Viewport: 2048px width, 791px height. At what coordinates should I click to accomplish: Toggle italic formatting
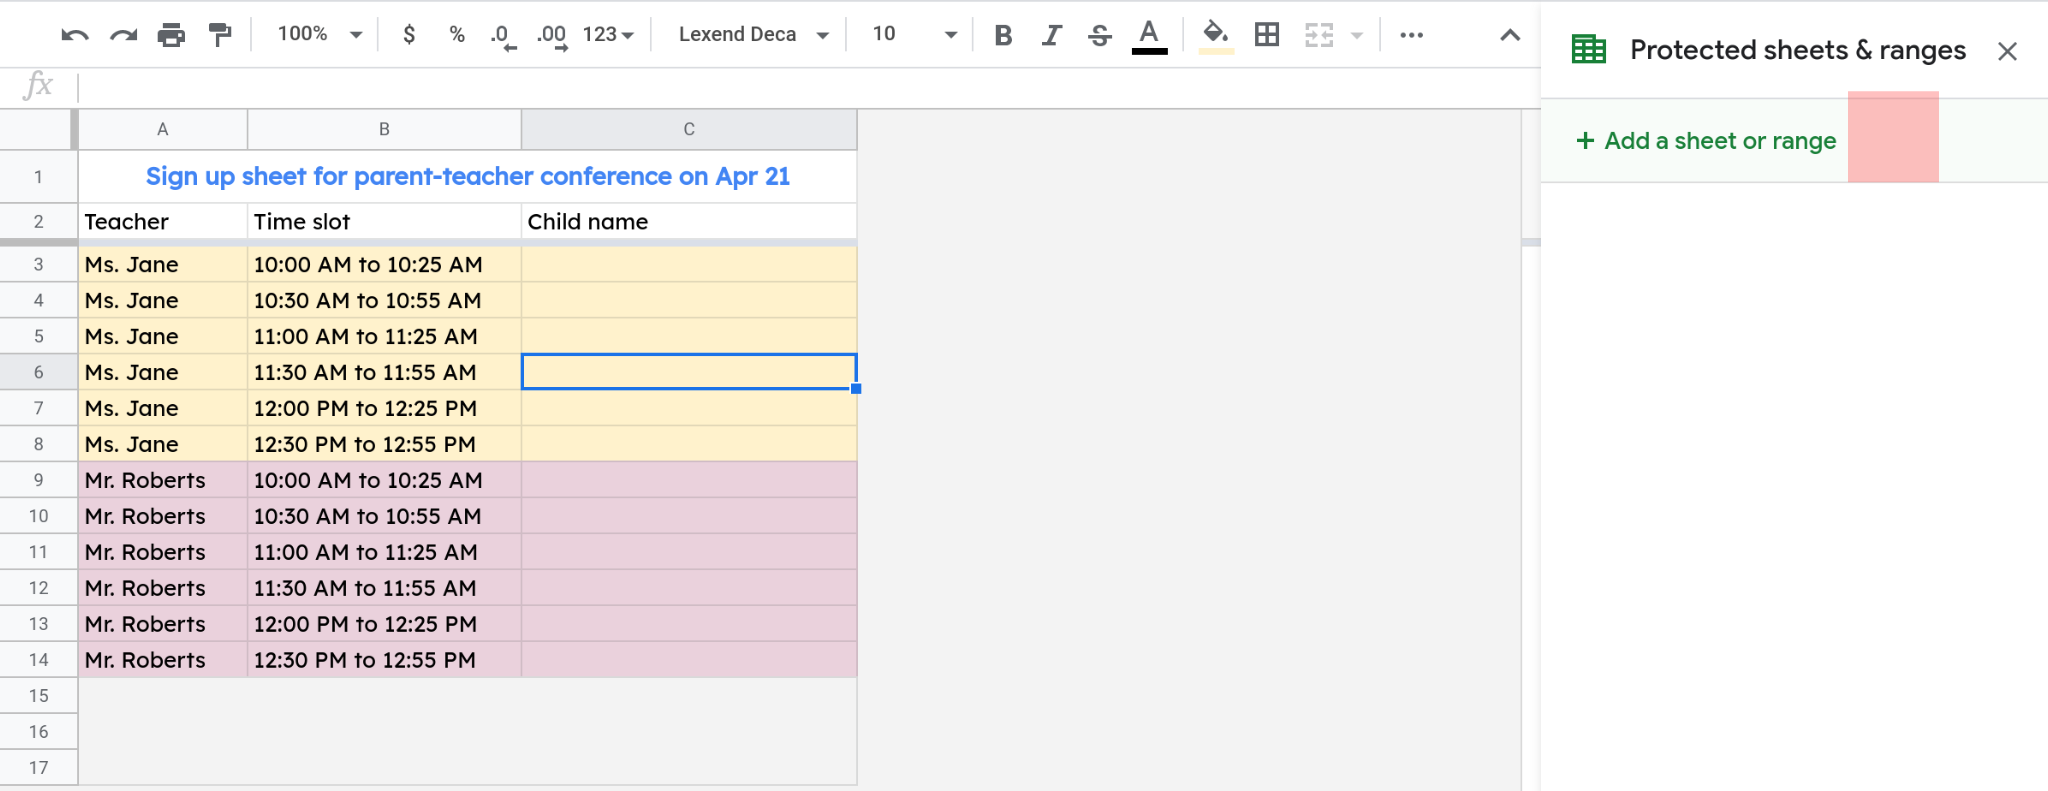(1051, 35)
